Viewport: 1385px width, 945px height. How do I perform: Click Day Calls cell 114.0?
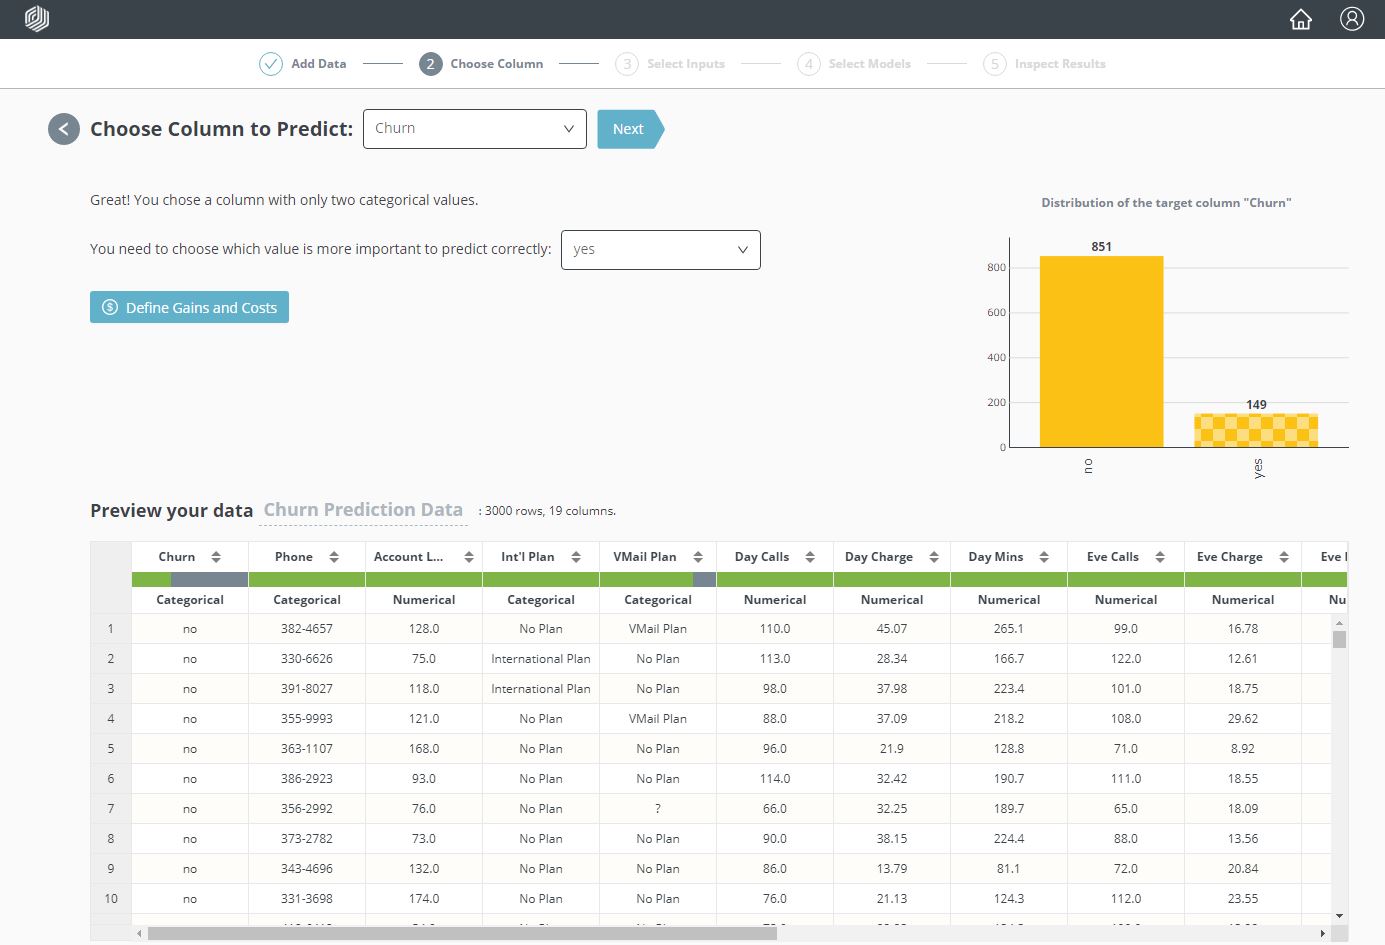coord(775,779)
